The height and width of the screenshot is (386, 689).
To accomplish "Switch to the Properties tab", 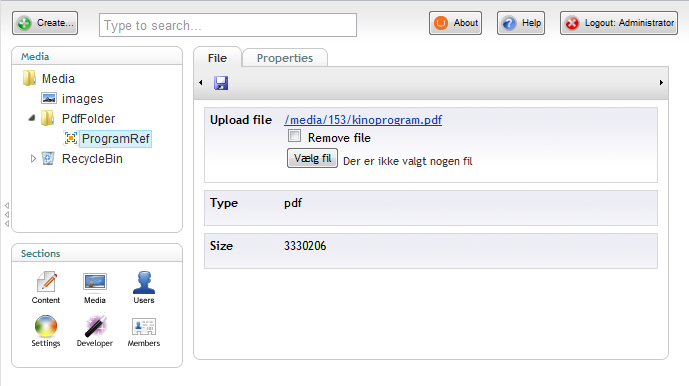I will [285, 58].
